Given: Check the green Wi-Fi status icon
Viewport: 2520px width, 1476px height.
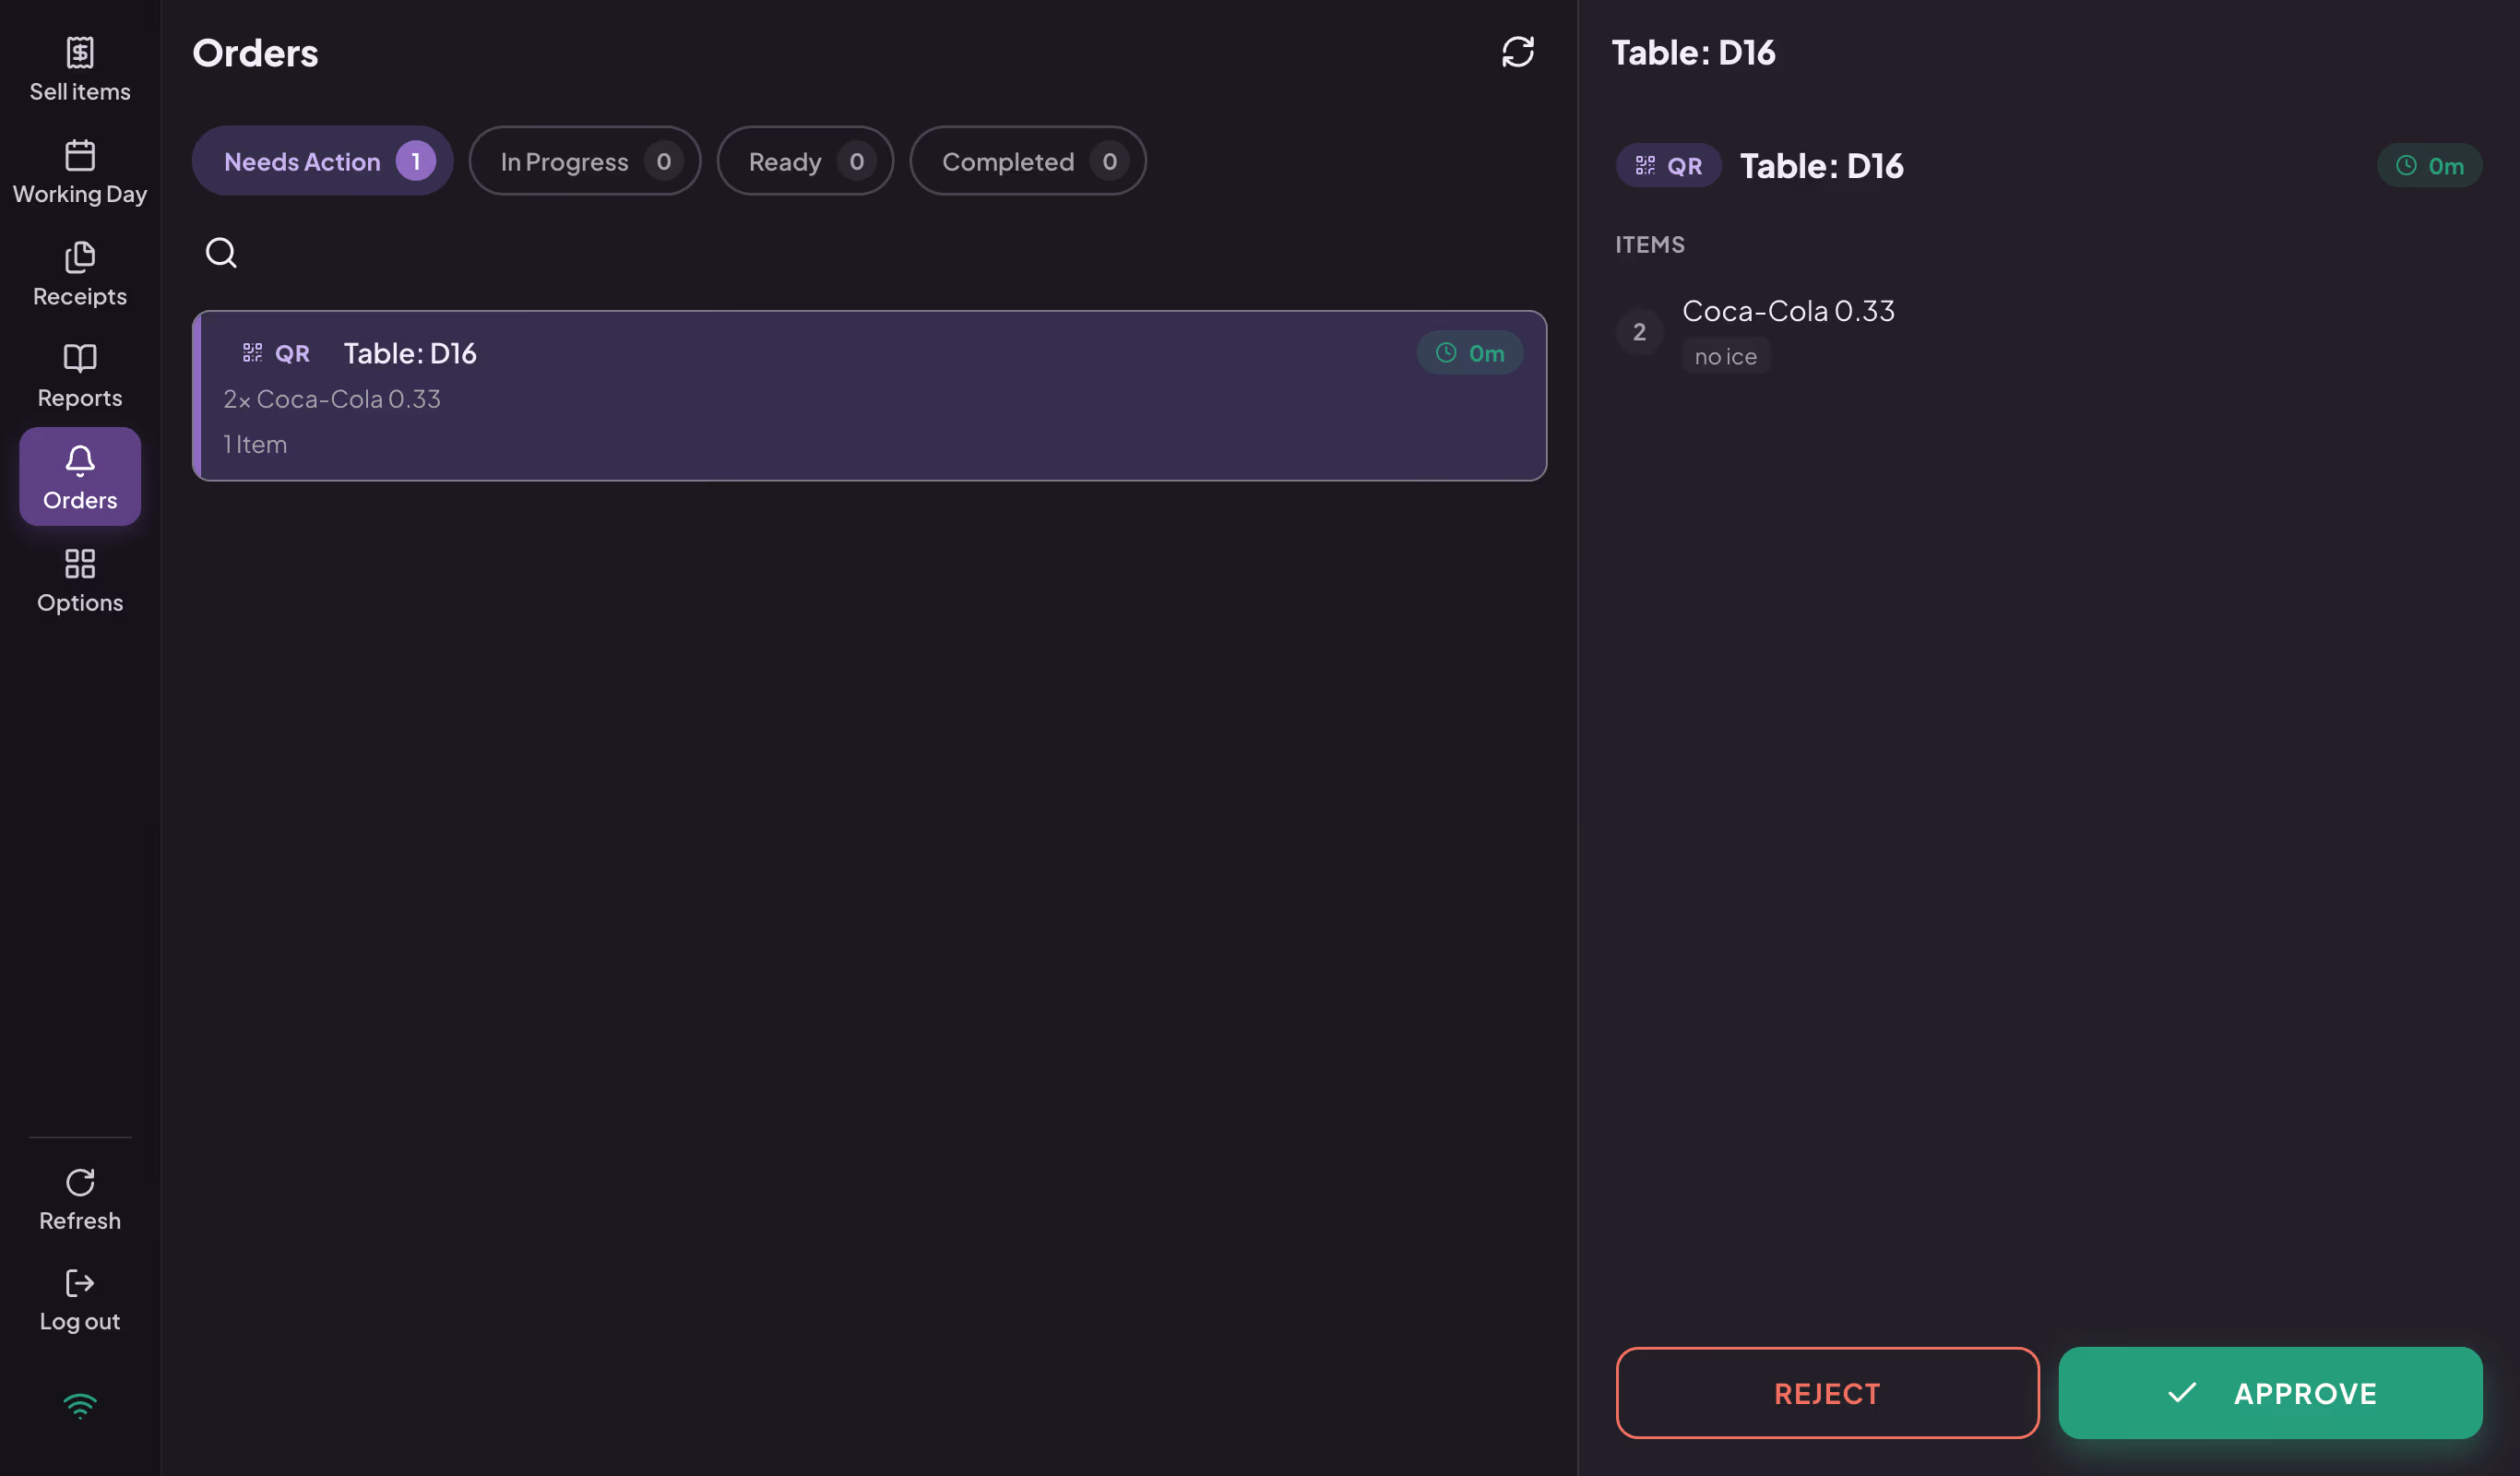Looking at the screenshot, I should [x=80, y=1405].
